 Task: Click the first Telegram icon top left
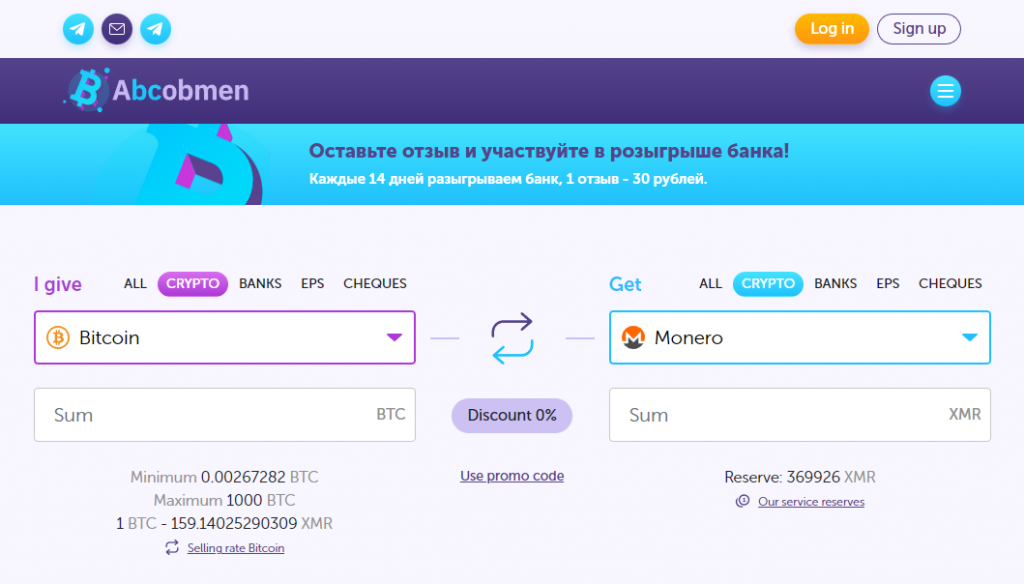[78, 28]
